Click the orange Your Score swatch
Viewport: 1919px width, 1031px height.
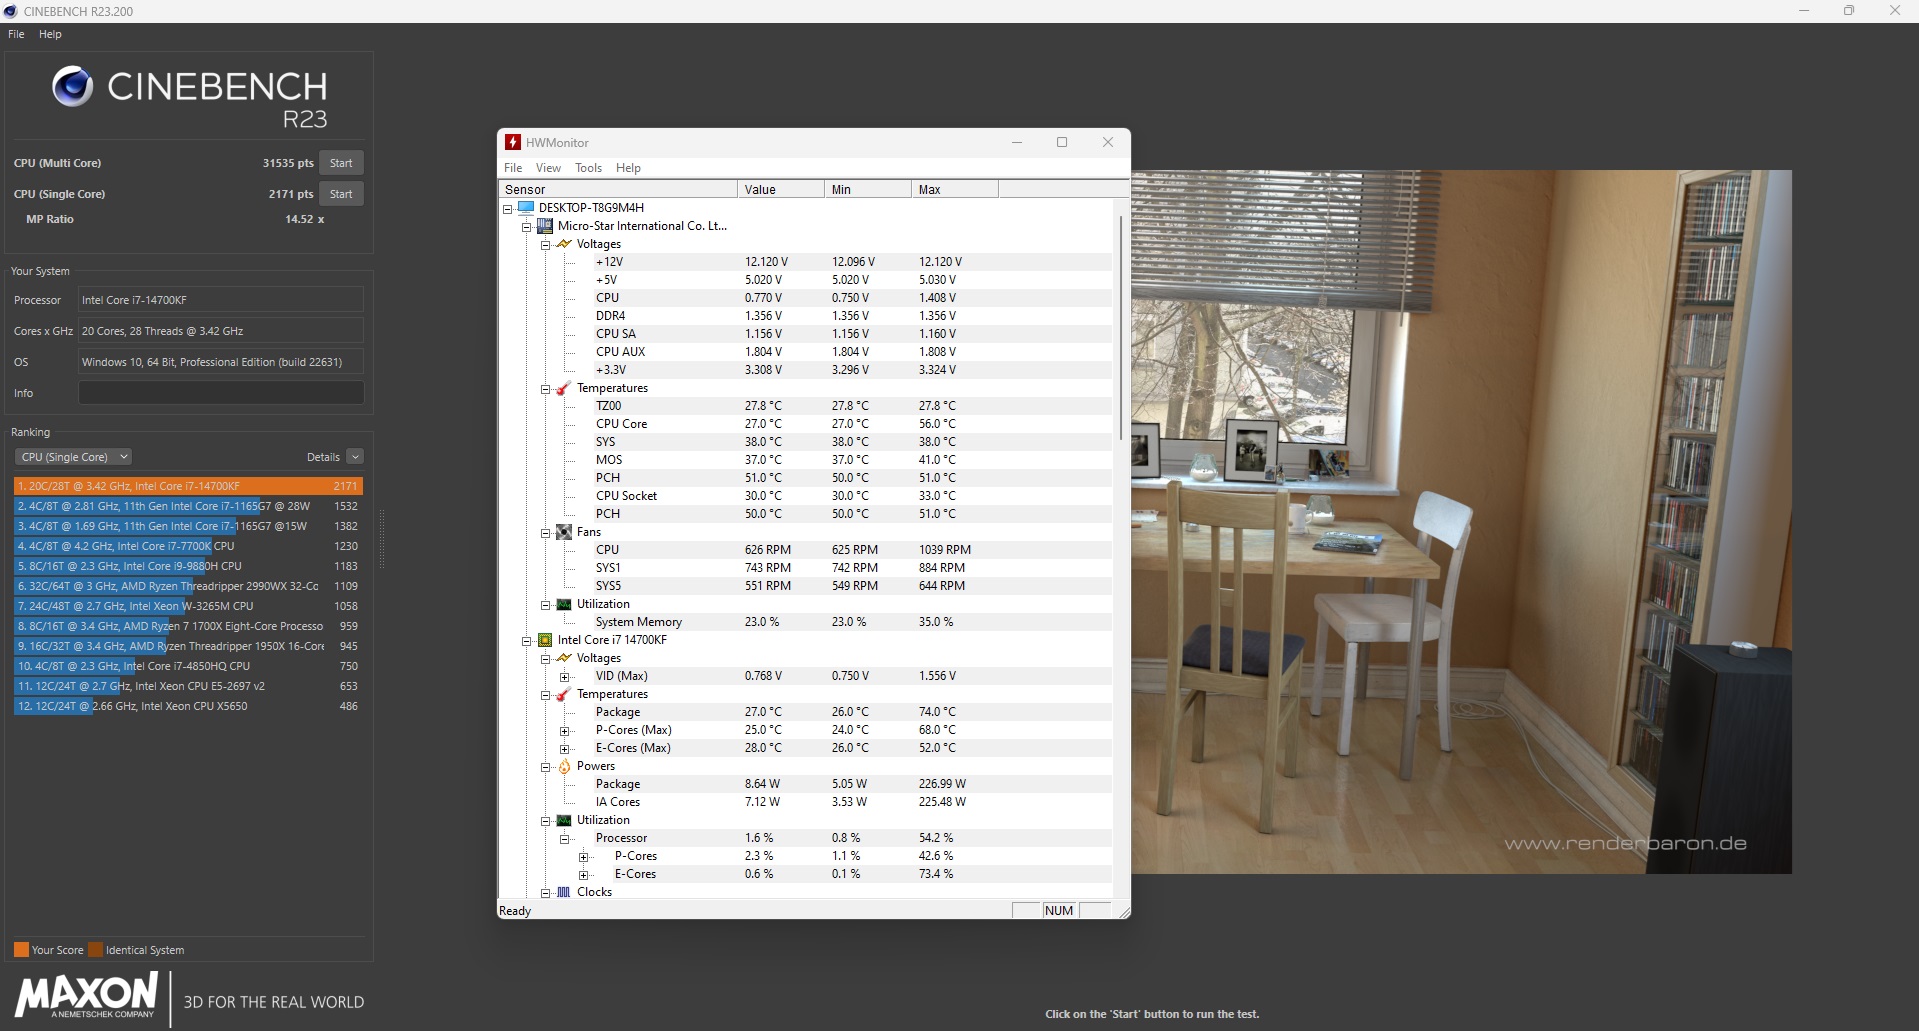tap(21, 950)
